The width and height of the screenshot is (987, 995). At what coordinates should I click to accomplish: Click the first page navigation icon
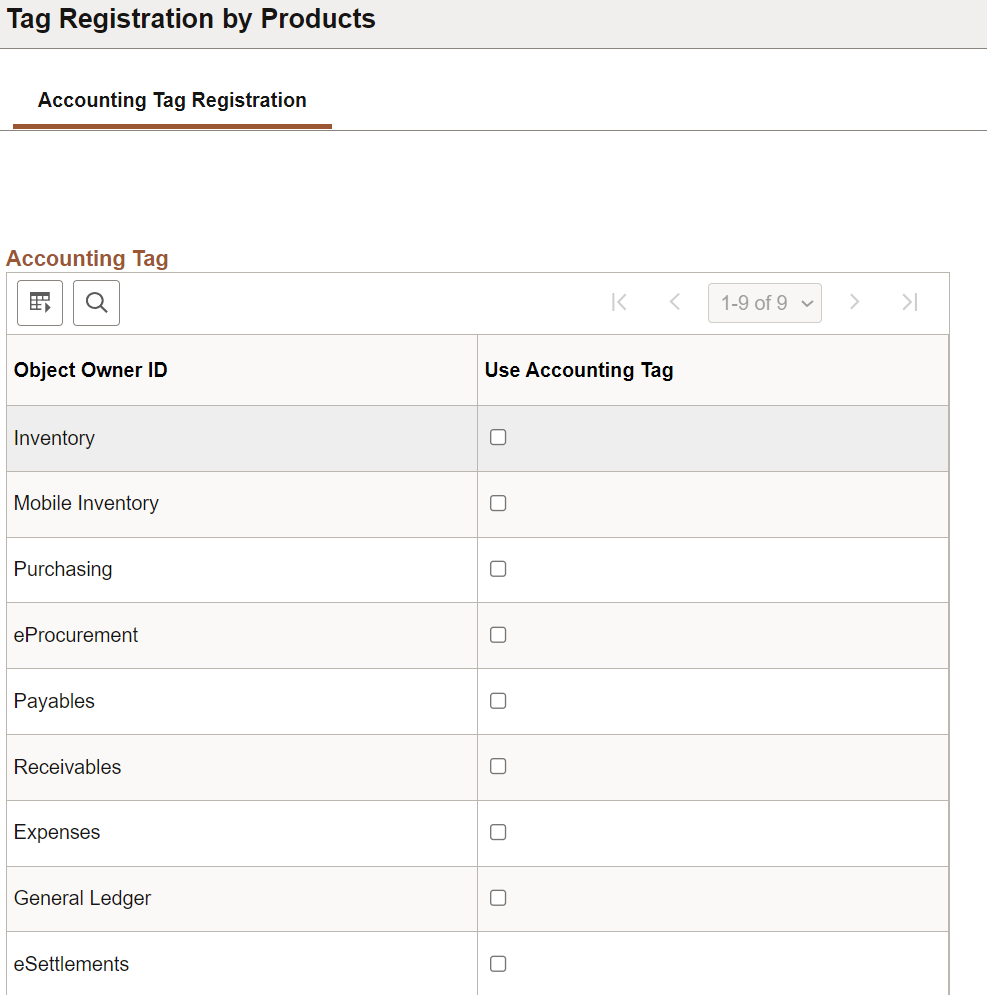[x=619, y=302]
